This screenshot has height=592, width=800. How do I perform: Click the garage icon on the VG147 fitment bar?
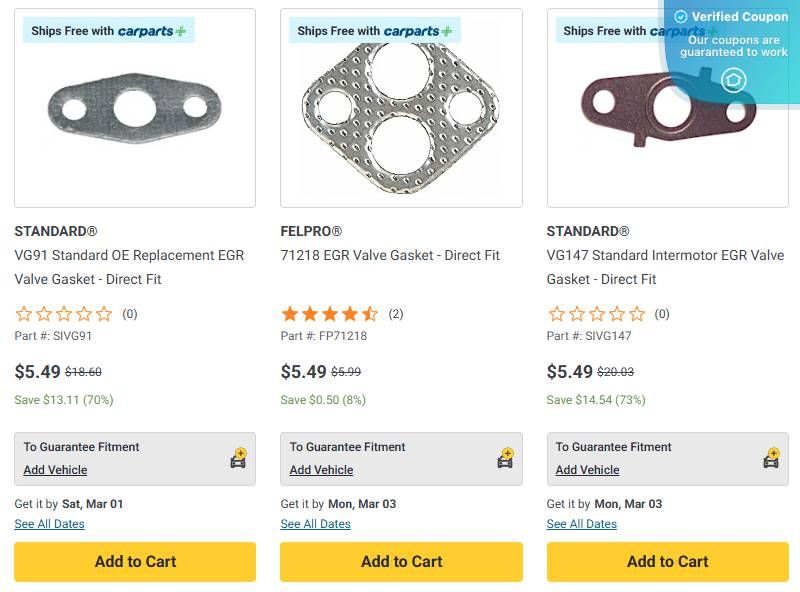pyautogui.click(x=770, y=459)
